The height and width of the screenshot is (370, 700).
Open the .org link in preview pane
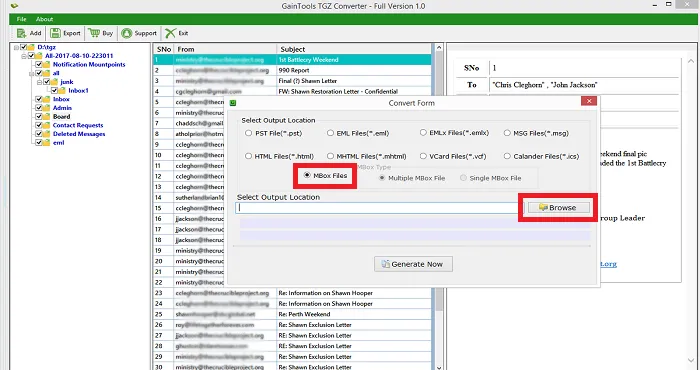click(608, 264)
